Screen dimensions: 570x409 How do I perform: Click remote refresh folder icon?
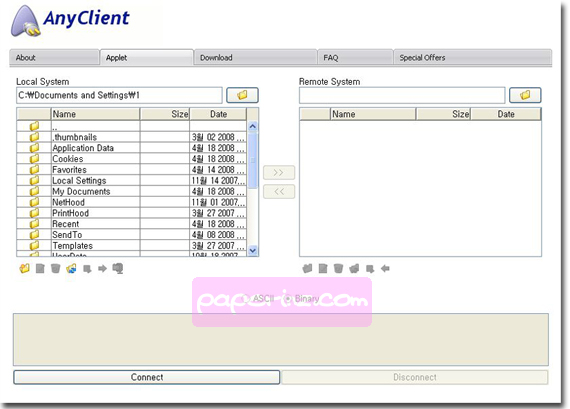354,269
